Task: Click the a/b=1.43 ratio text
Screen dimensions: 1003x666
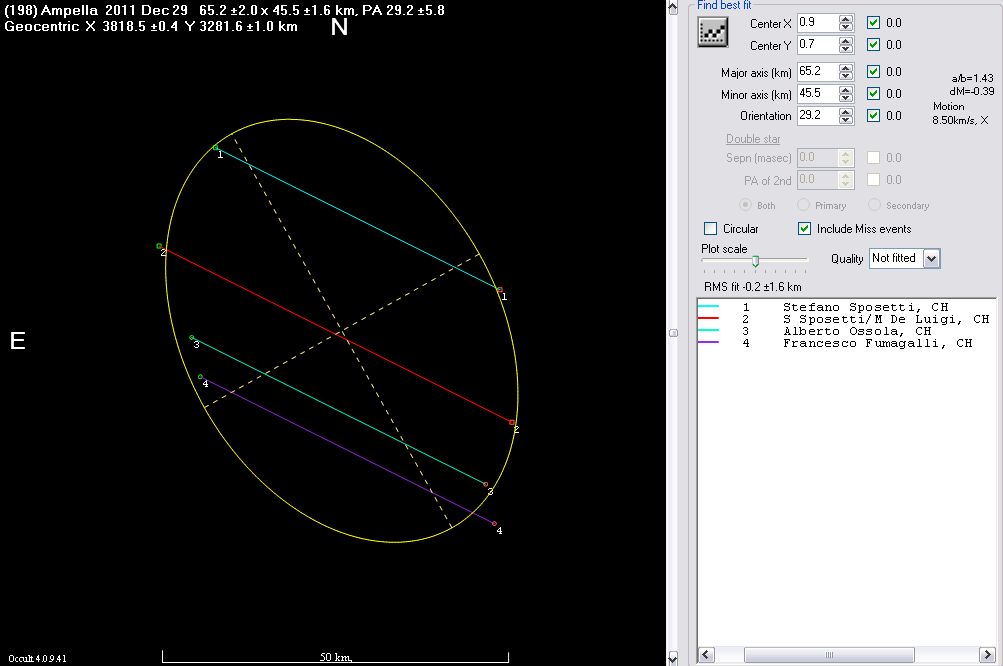Action: 972,78
